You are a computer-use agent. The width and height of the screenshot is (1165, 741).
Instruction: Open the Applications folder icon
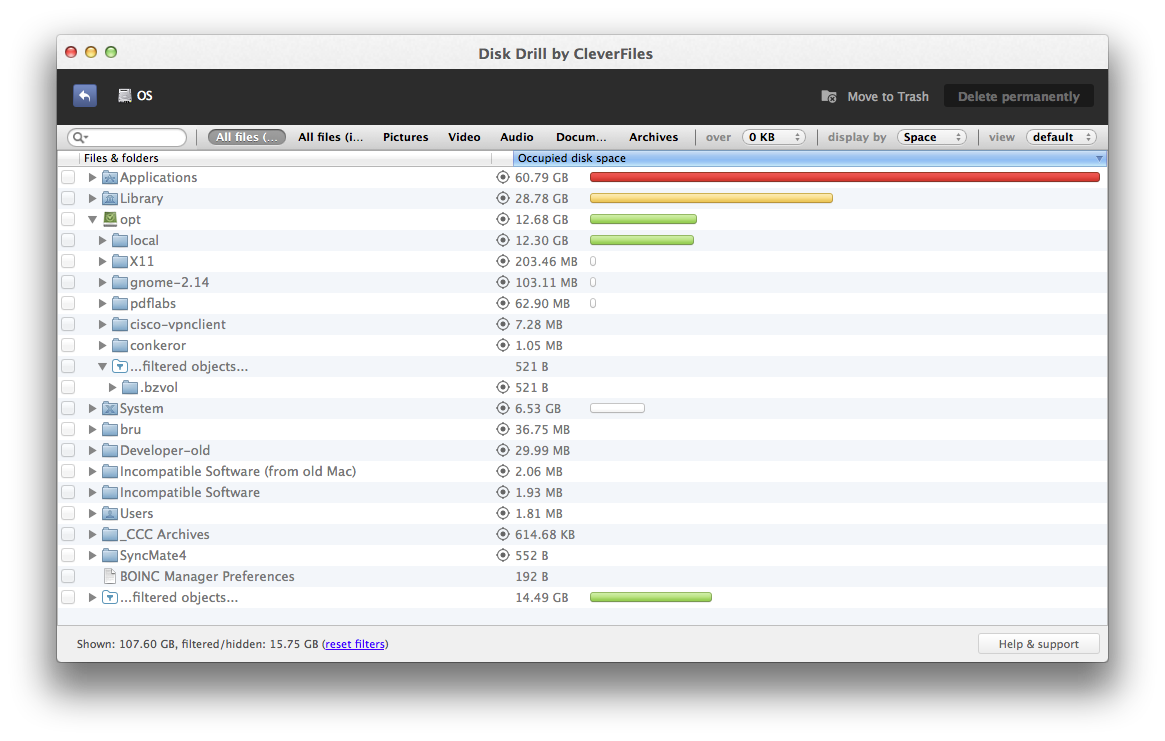[110, 177]
